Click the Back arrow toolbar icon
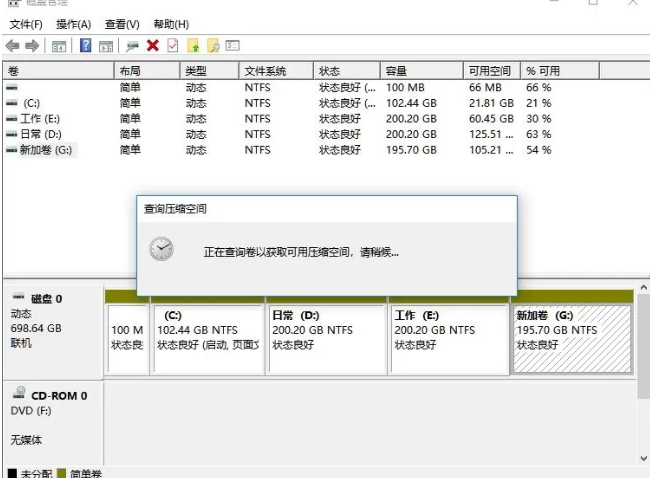 point(13,45)
